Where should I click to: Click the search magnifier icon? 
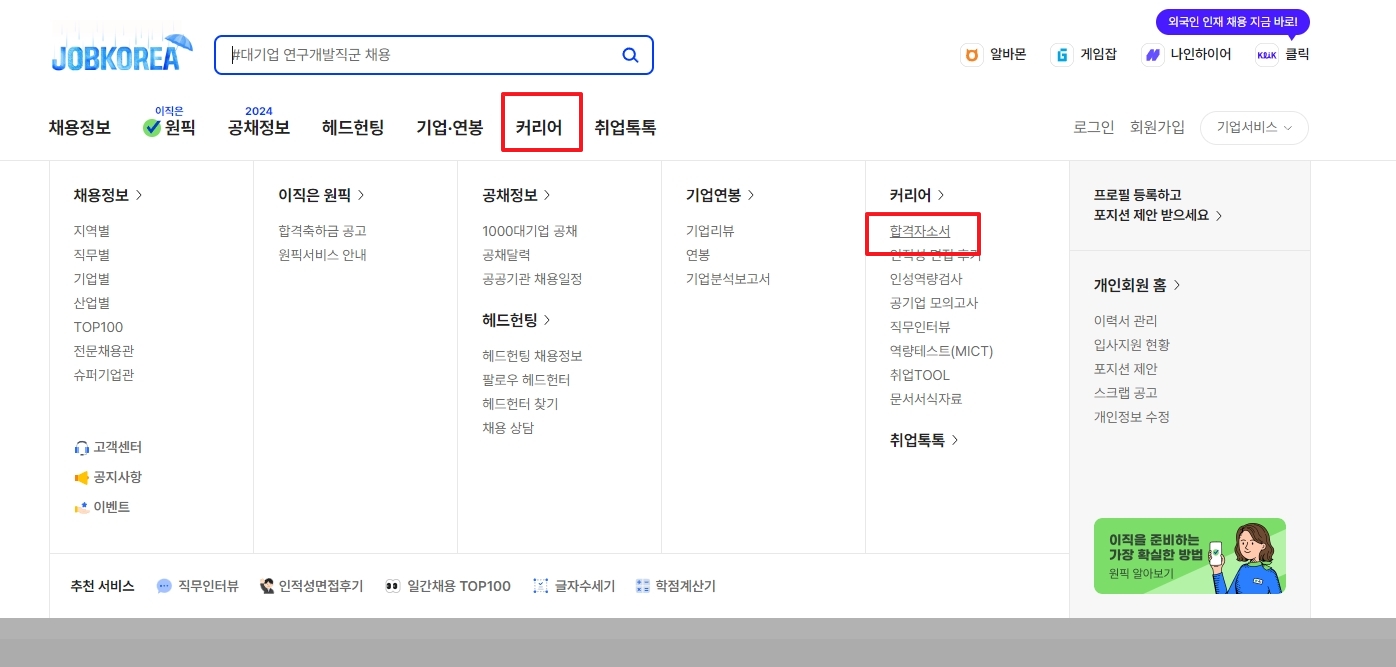tap(630, 55)
